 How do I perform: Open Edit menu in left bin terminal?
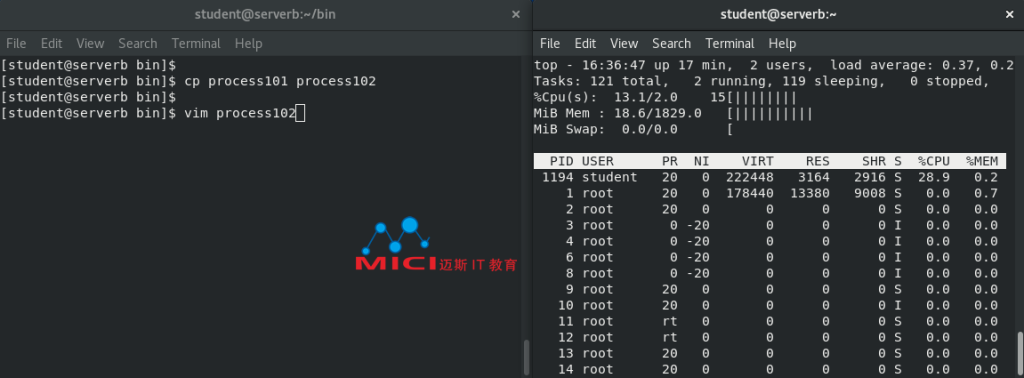click(x=51, y=44)
